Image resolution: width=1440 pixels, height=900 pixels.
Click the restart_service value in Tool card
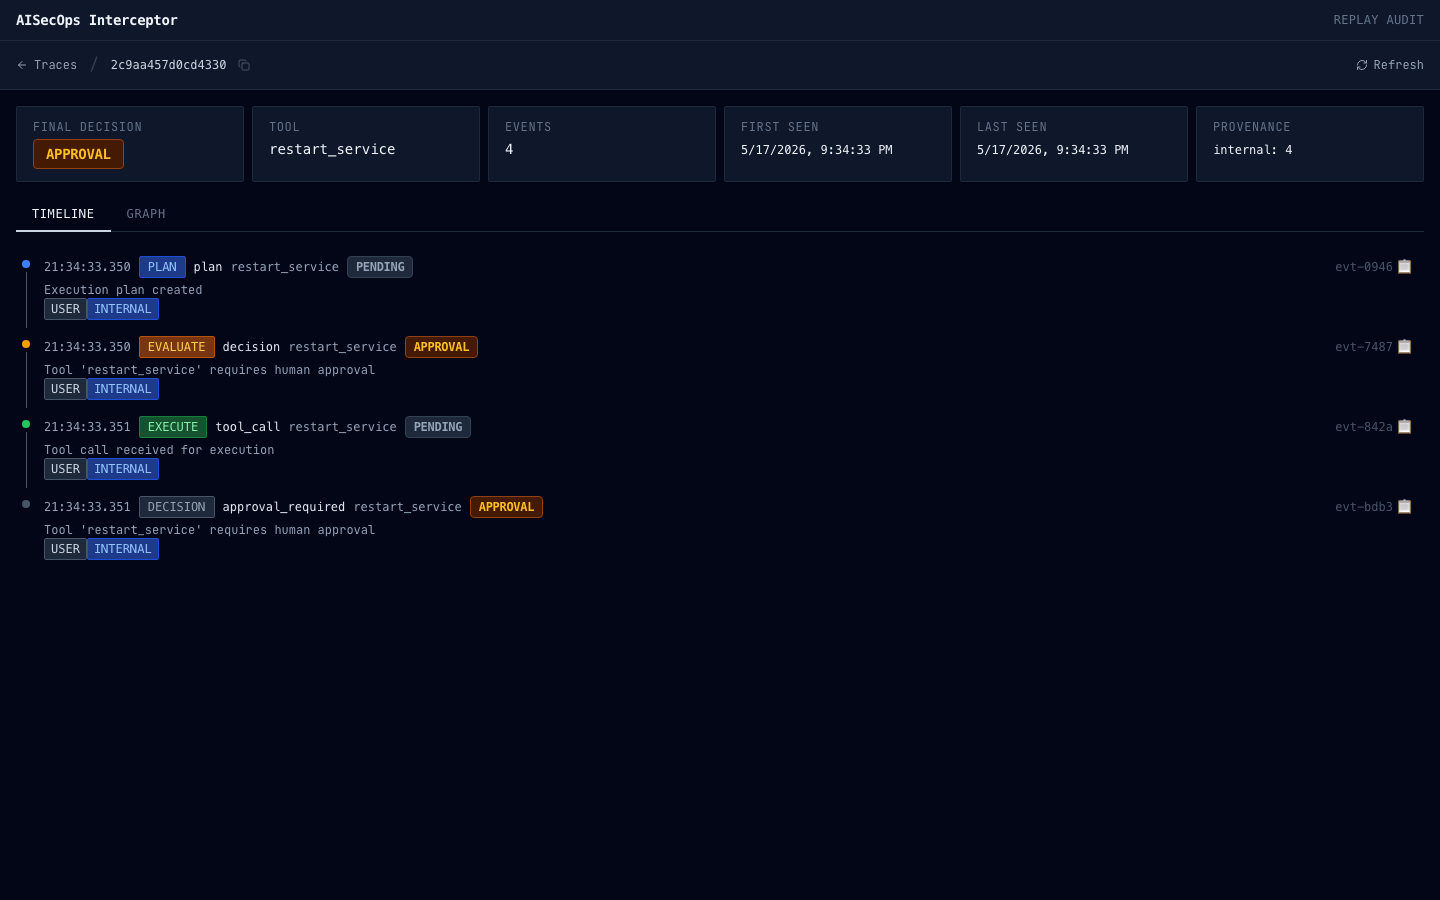point(332,149)
